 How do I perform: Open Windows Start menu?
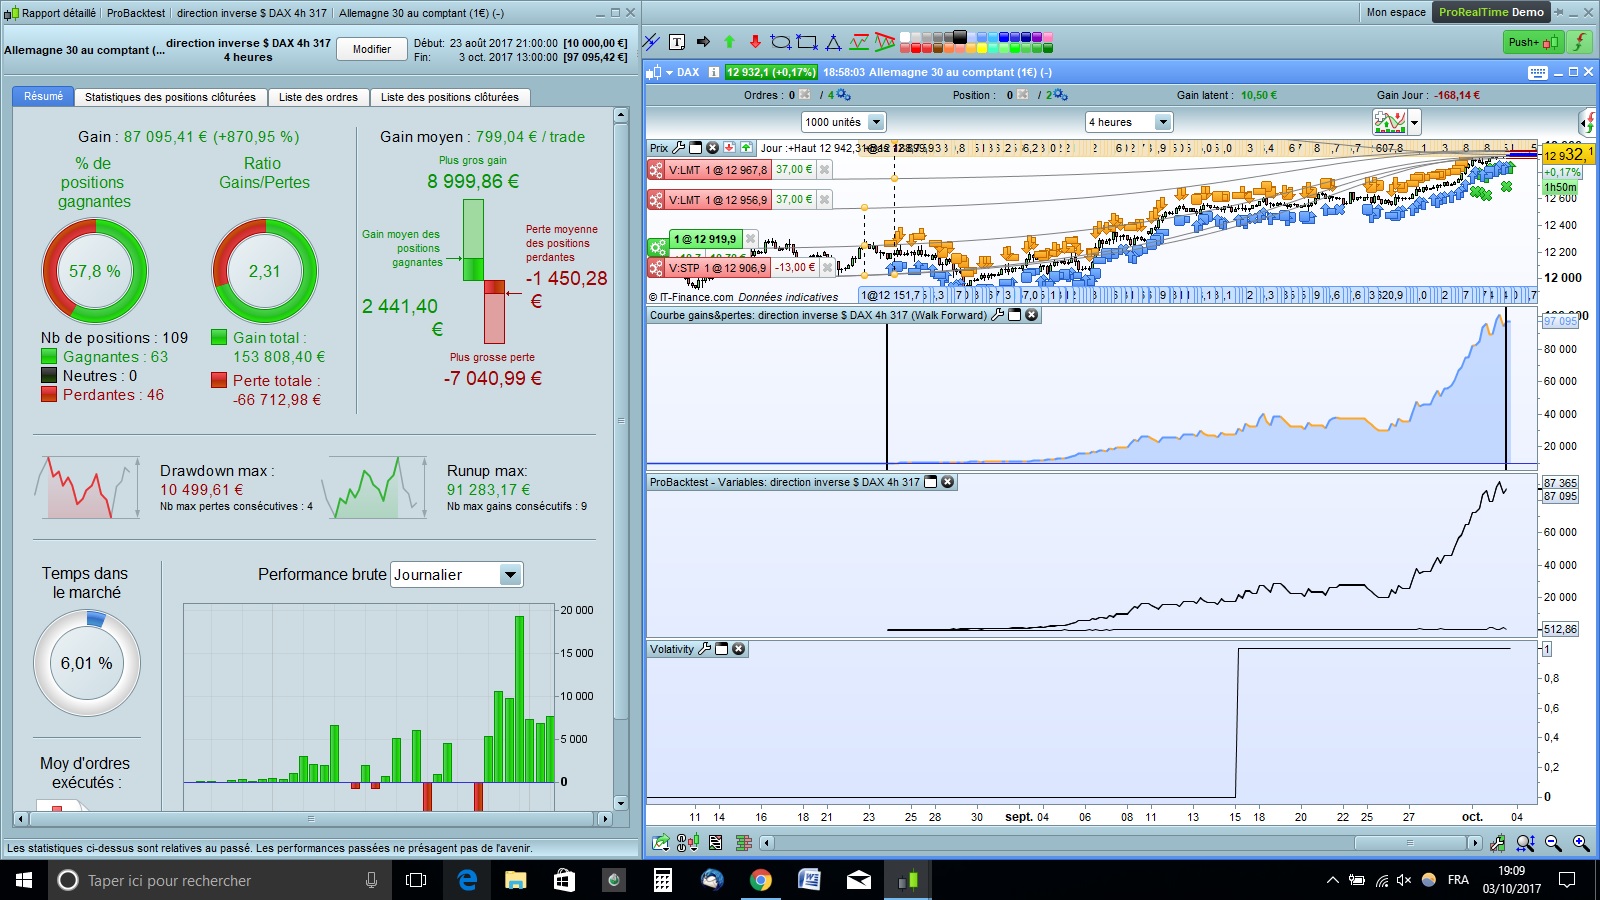tap(24, 880)
